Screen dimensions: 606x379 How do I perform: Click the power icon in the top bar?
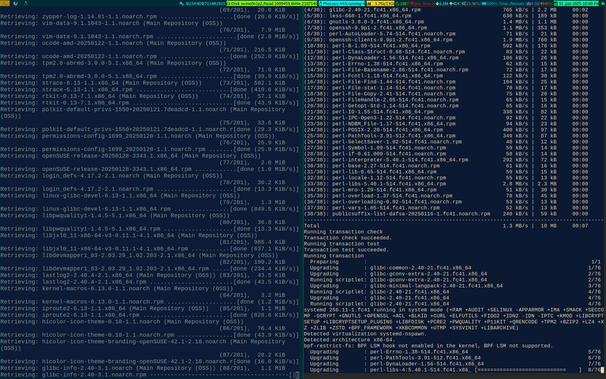[x=15, y=3]
